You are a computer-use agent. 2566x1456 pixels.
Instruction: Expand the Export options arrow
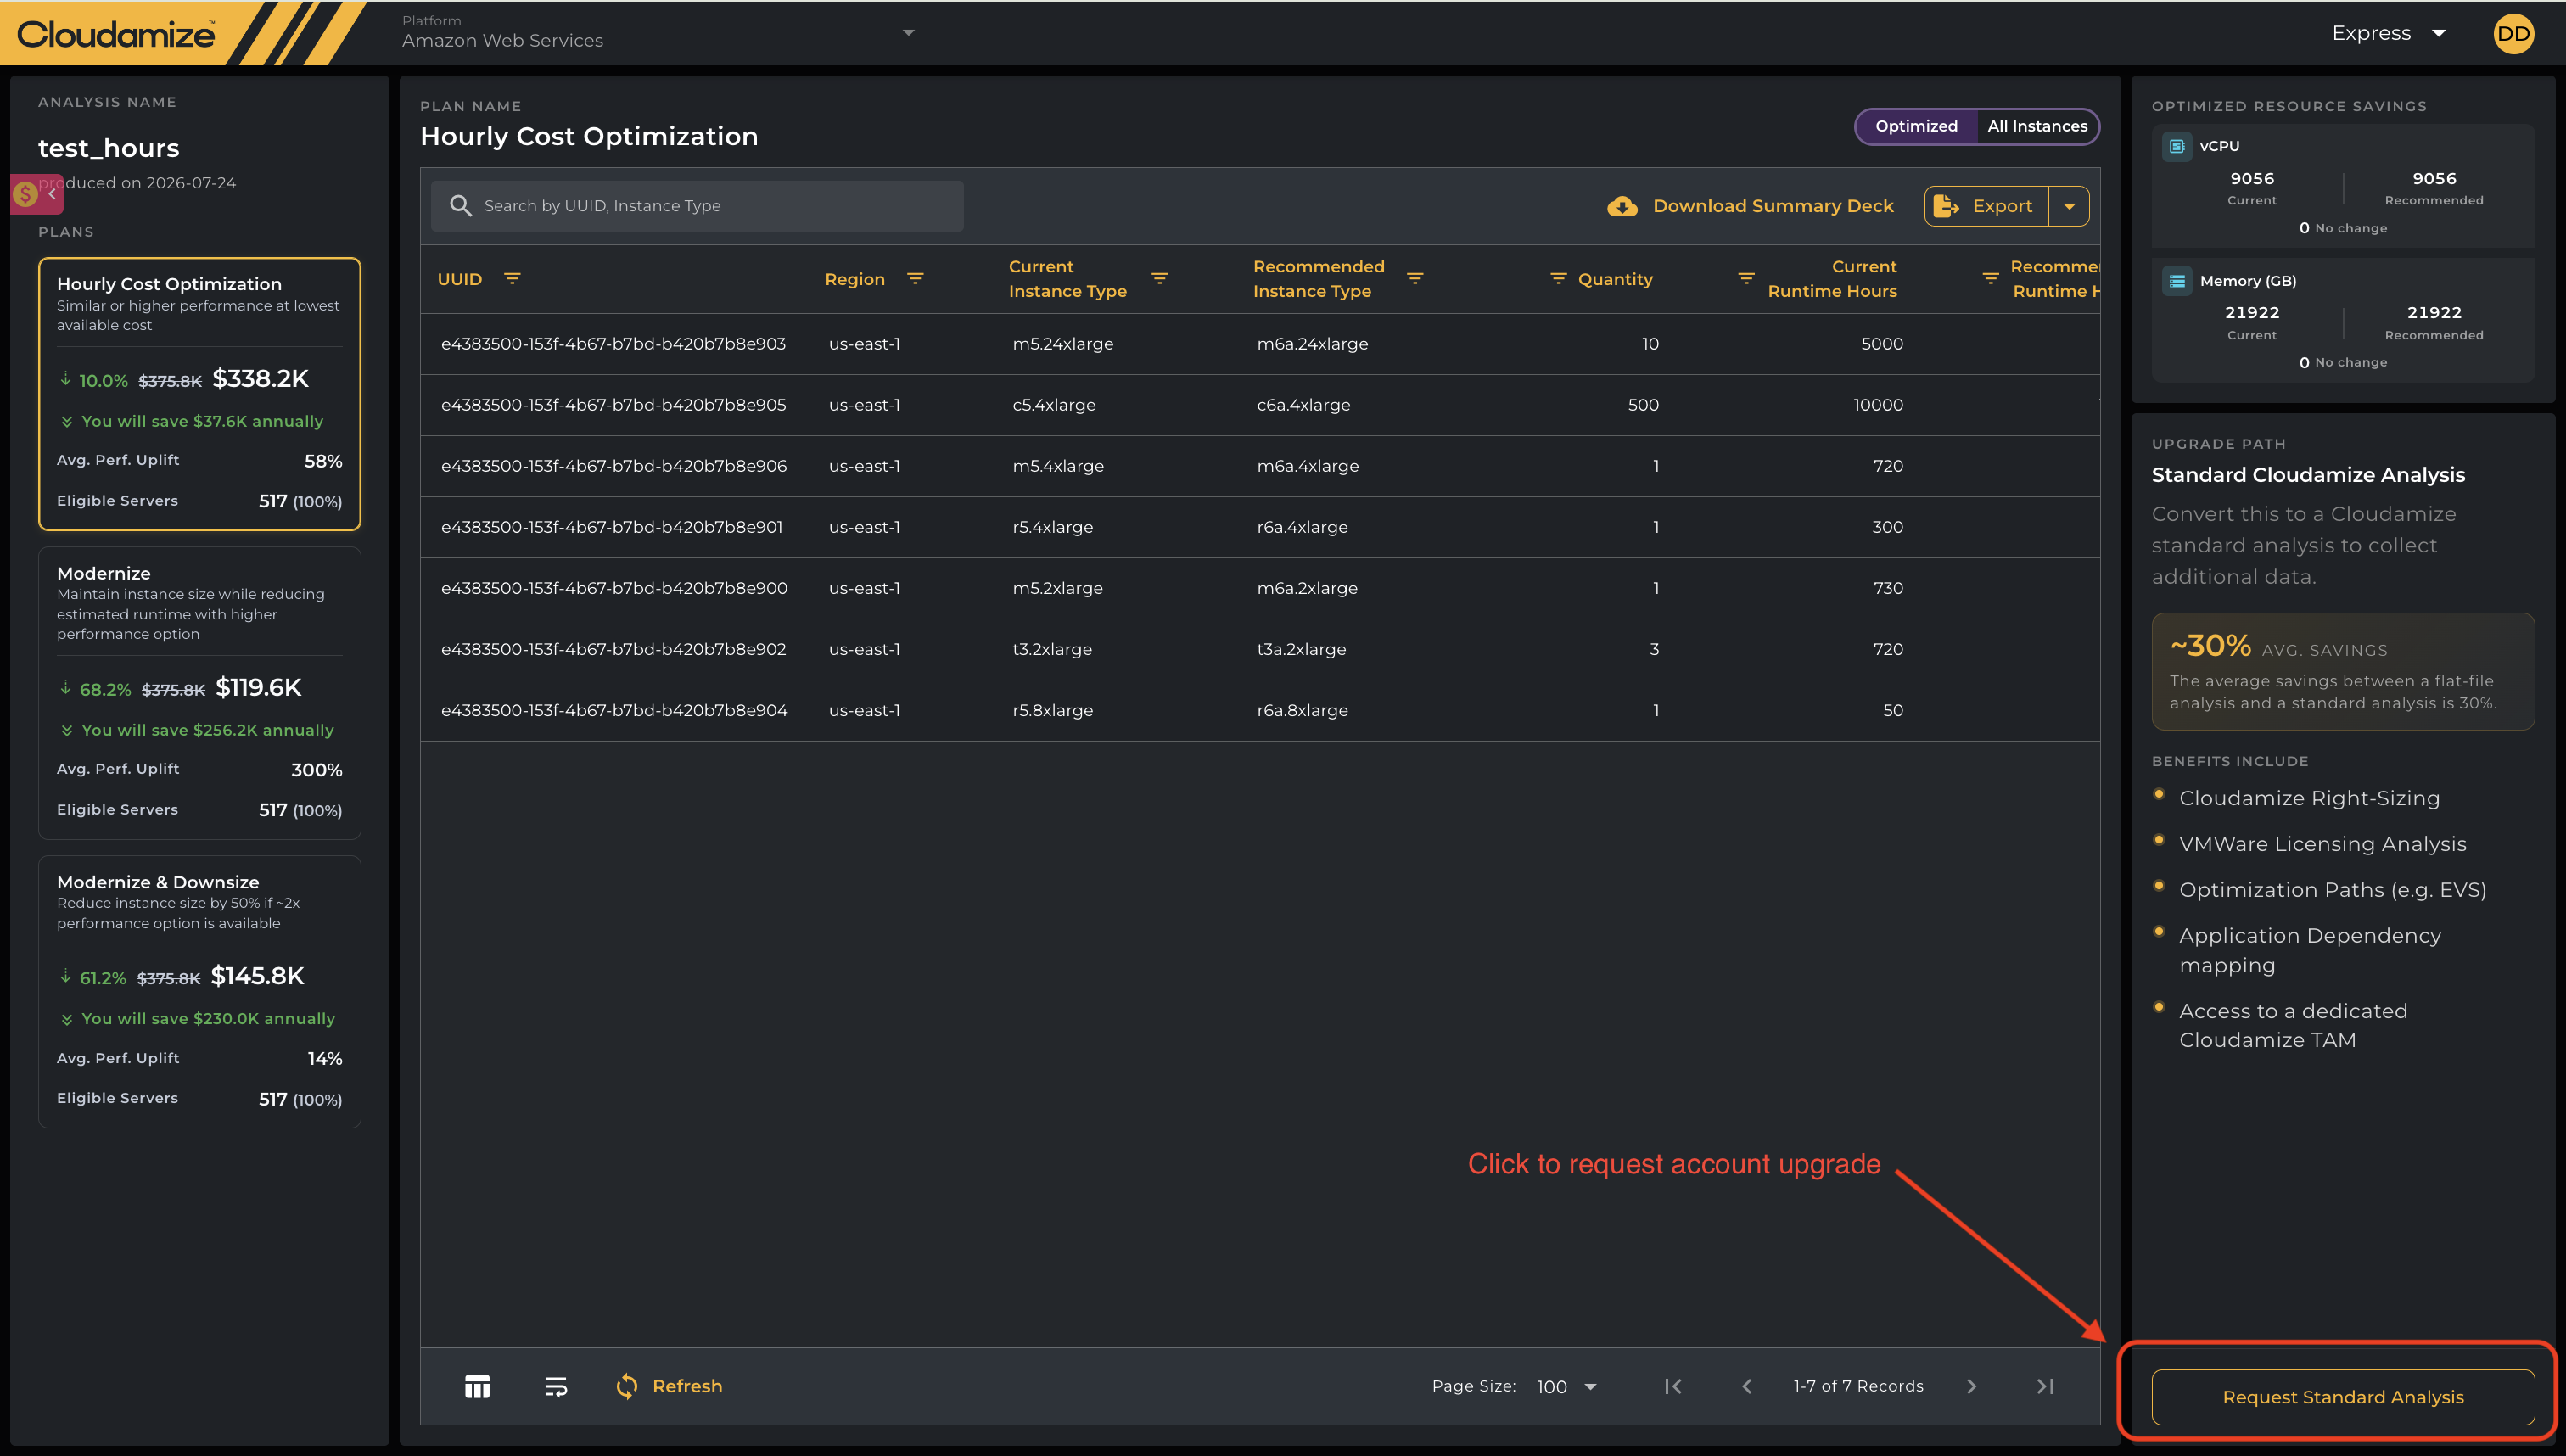(2069, 206)
